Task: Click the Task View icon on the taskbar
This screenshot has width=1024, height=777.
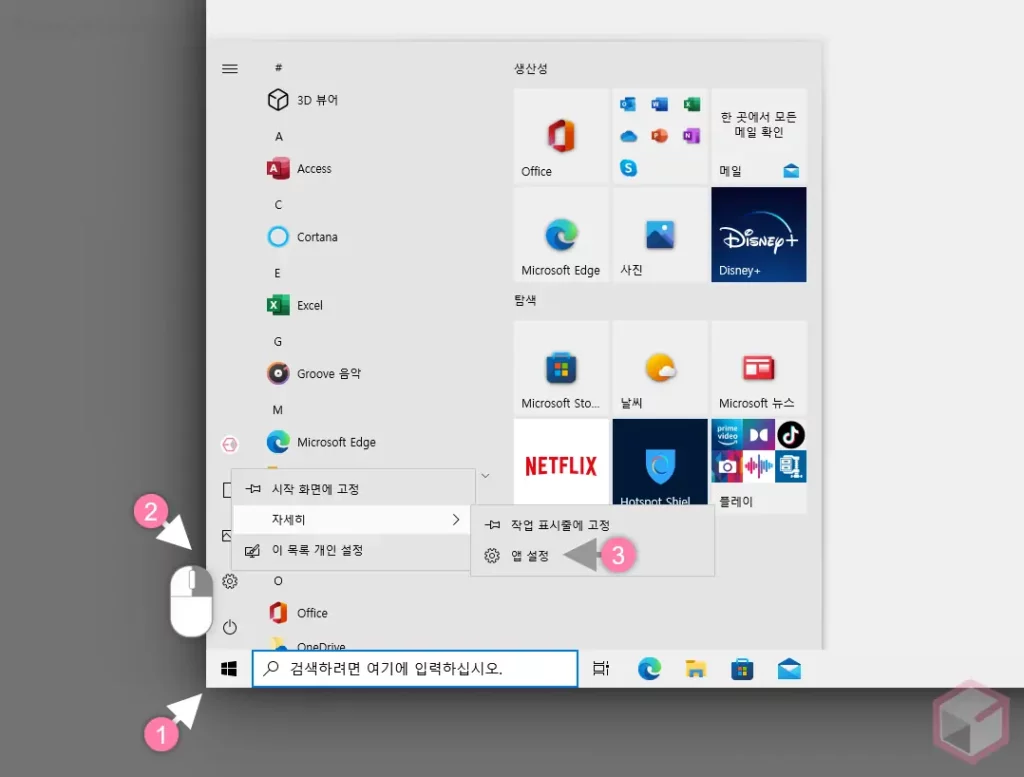Action: pos(602,667)
